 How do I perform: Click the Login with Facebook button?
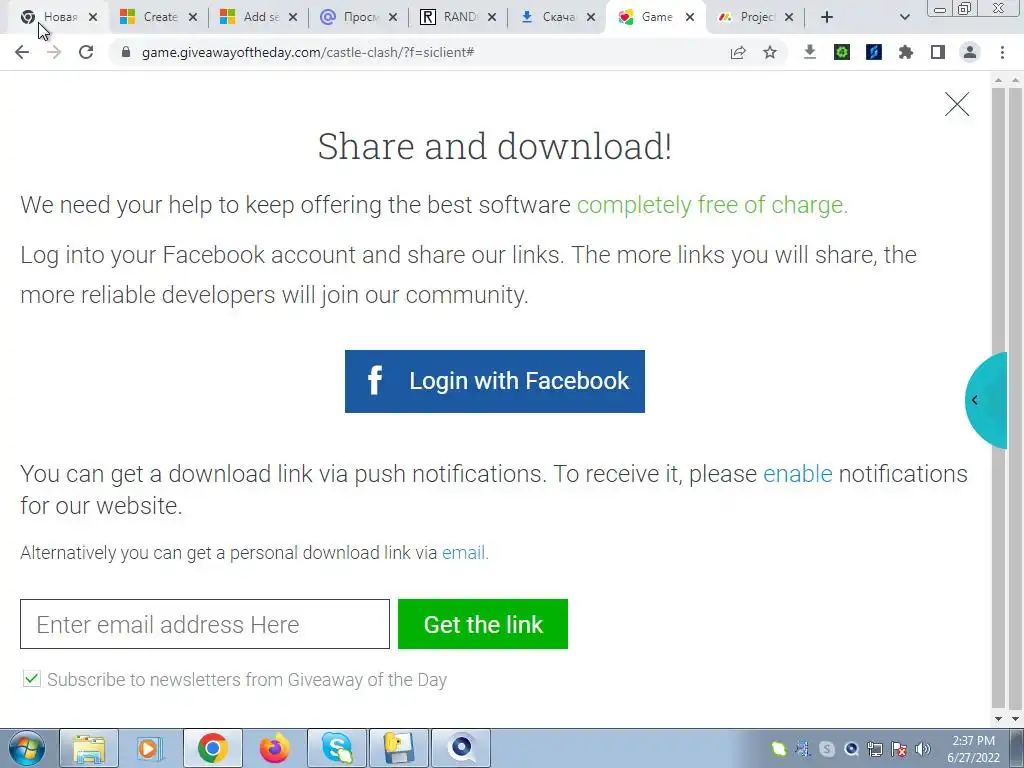[494, 381]
